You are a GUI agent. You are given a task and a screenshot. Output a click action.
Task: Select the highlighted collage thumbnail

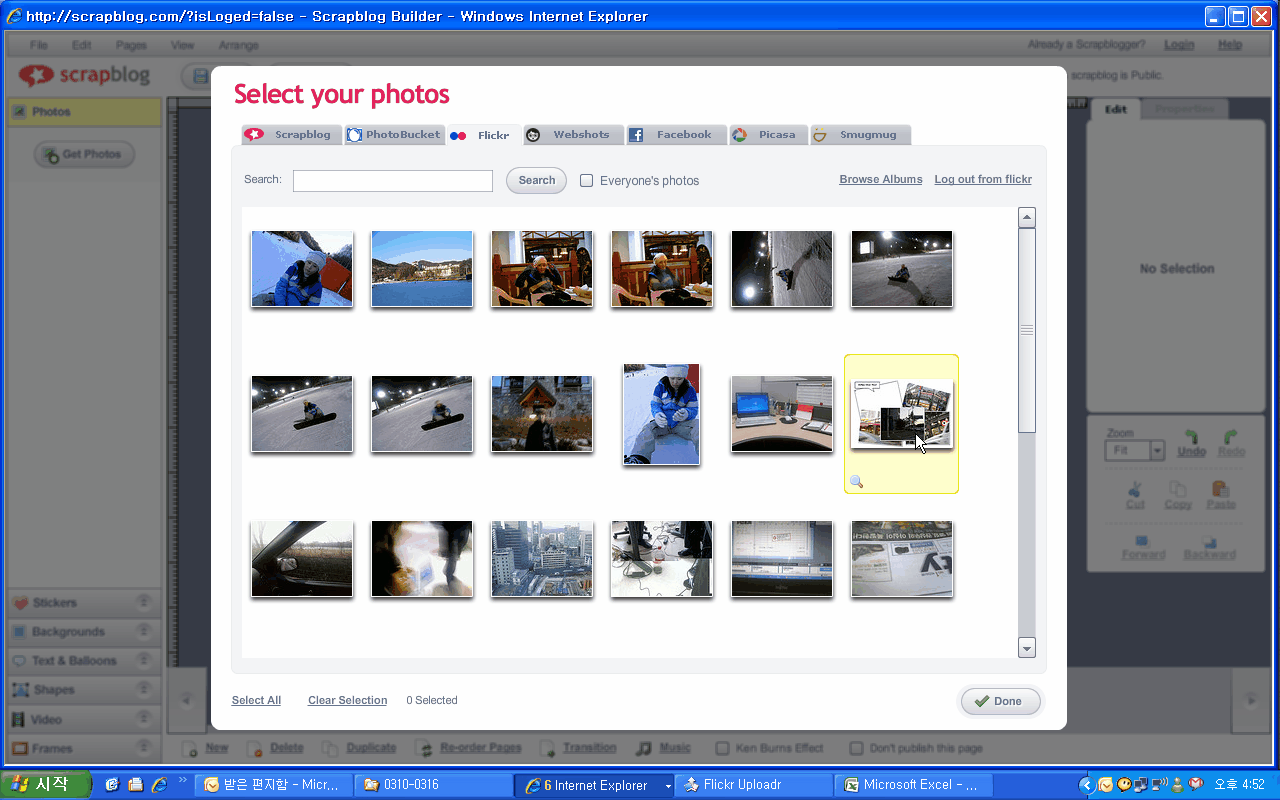point(902,414)
